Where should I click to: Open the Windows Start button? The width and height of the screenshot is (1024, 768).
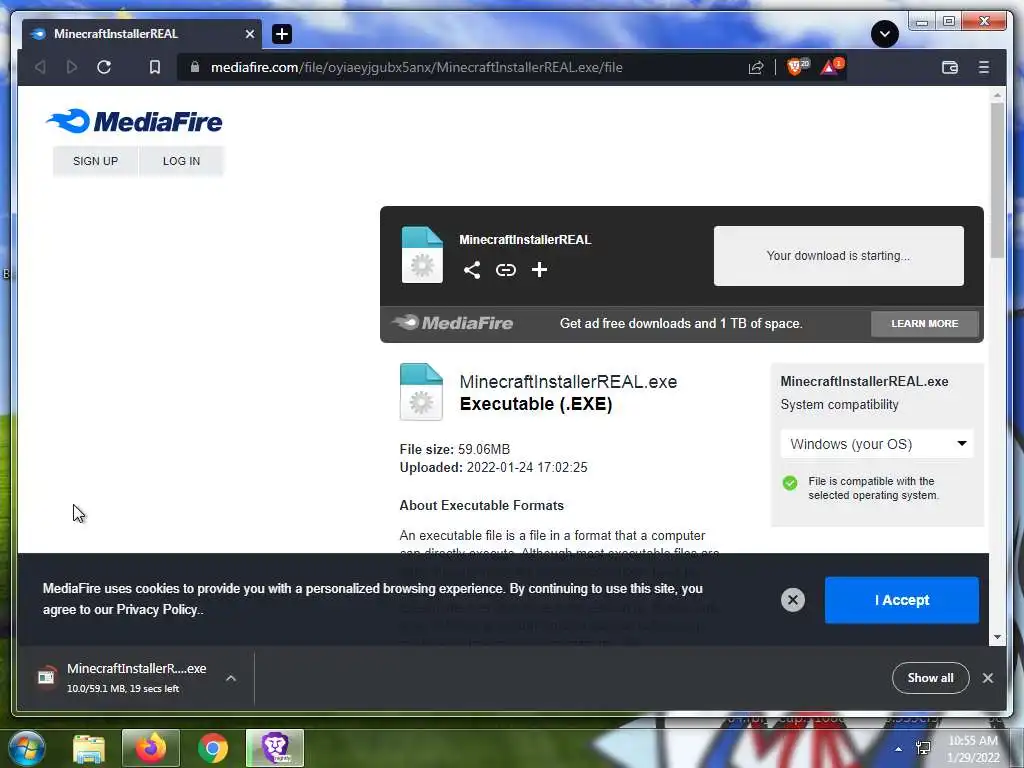tap(26, 748)
